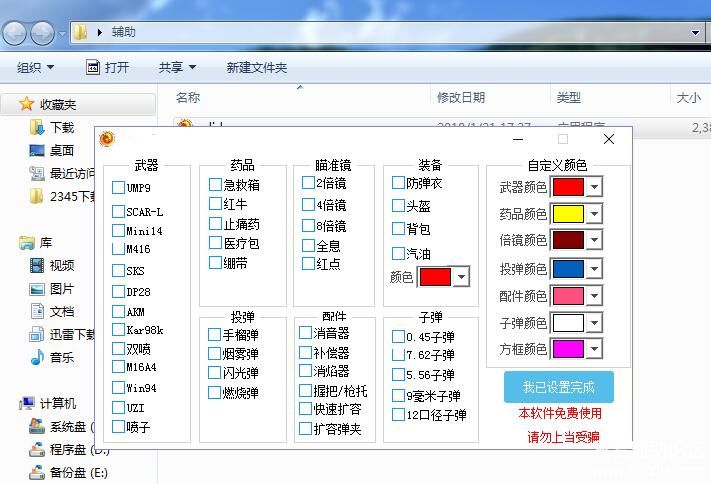This screenshot has width=711, height=484.
Task: Enable the AKM weapon checkbox
Action: pyautogui.click(x=119, y=311)
